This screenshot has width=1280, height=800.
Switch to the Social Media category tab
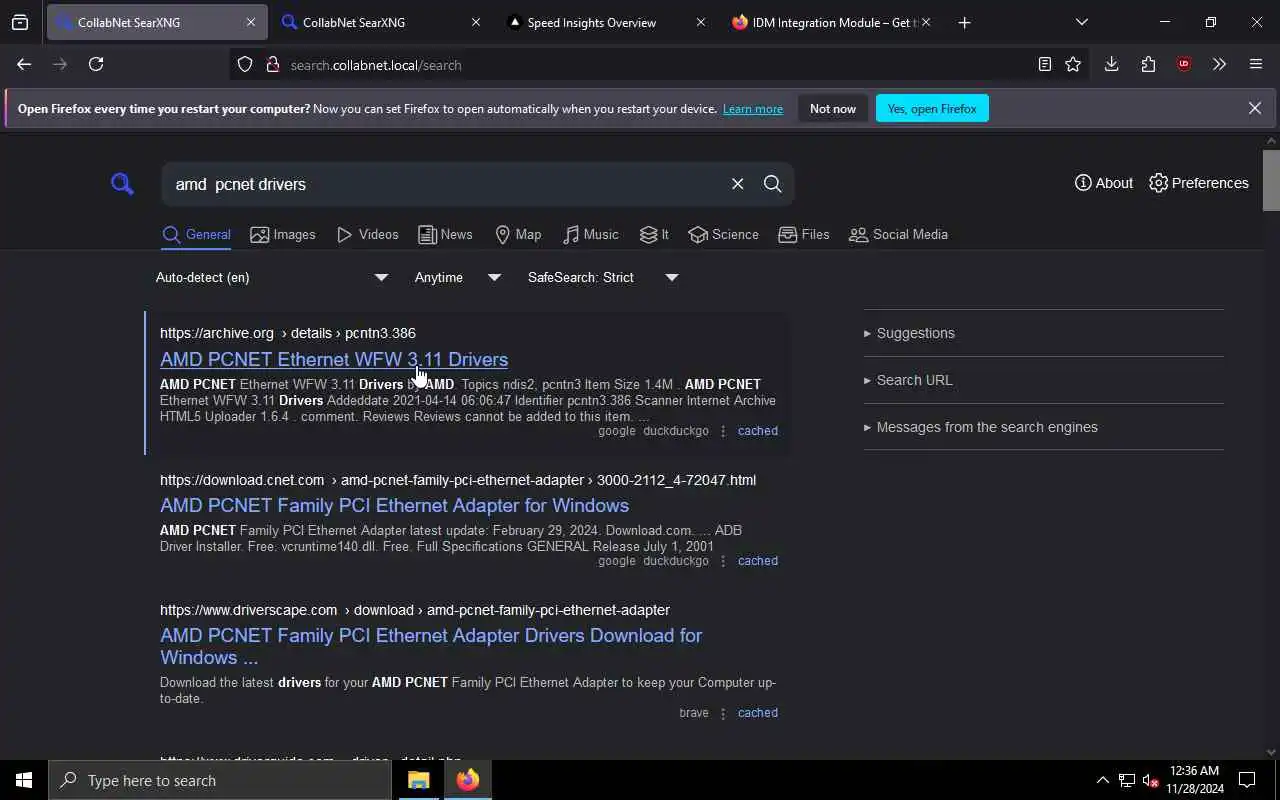[898, 235]
